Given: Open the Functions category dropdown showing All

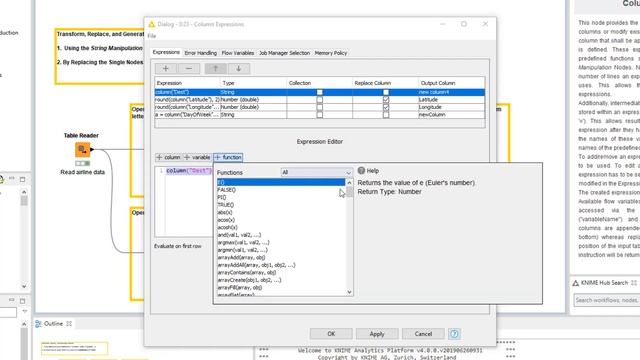Looking at the screenshot, I should [x=316, y=172].
